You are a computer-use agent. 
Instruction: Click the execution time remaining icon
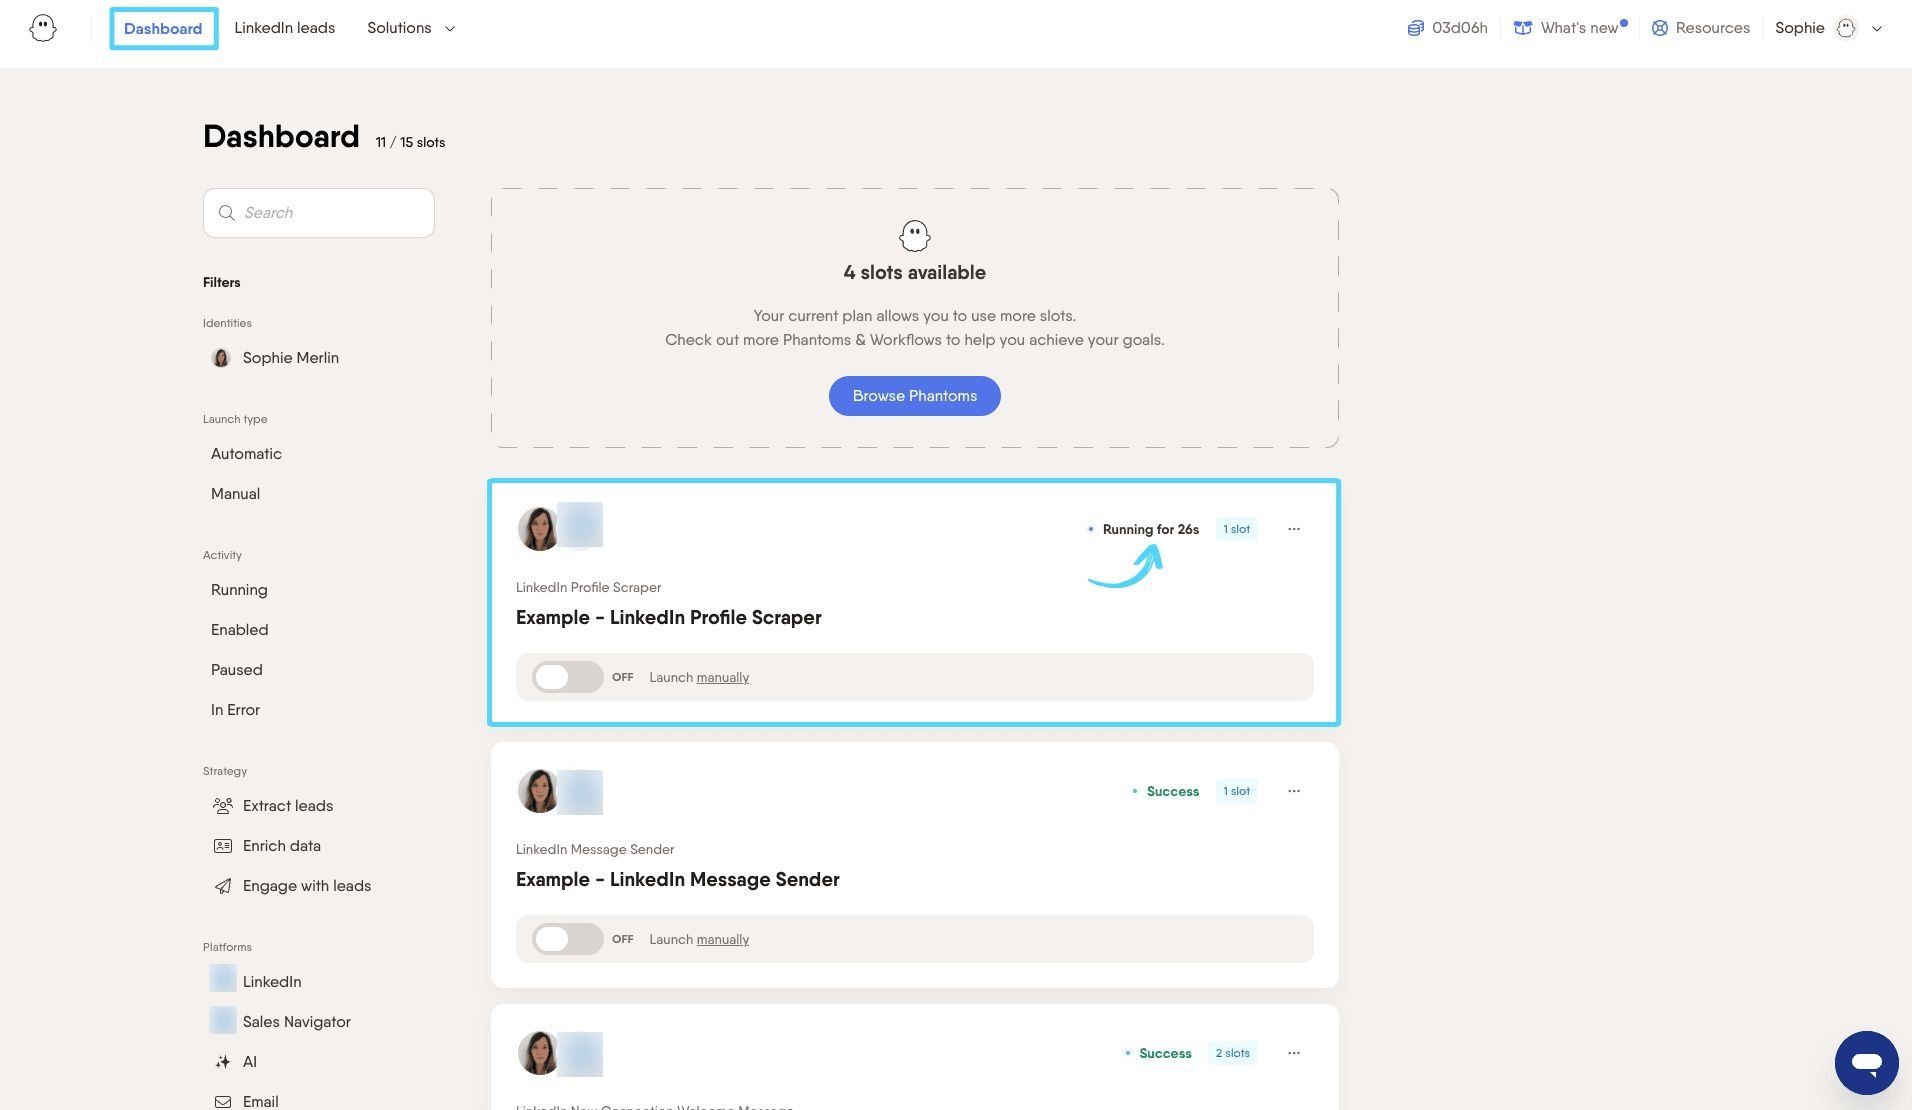coord(1415,28)
